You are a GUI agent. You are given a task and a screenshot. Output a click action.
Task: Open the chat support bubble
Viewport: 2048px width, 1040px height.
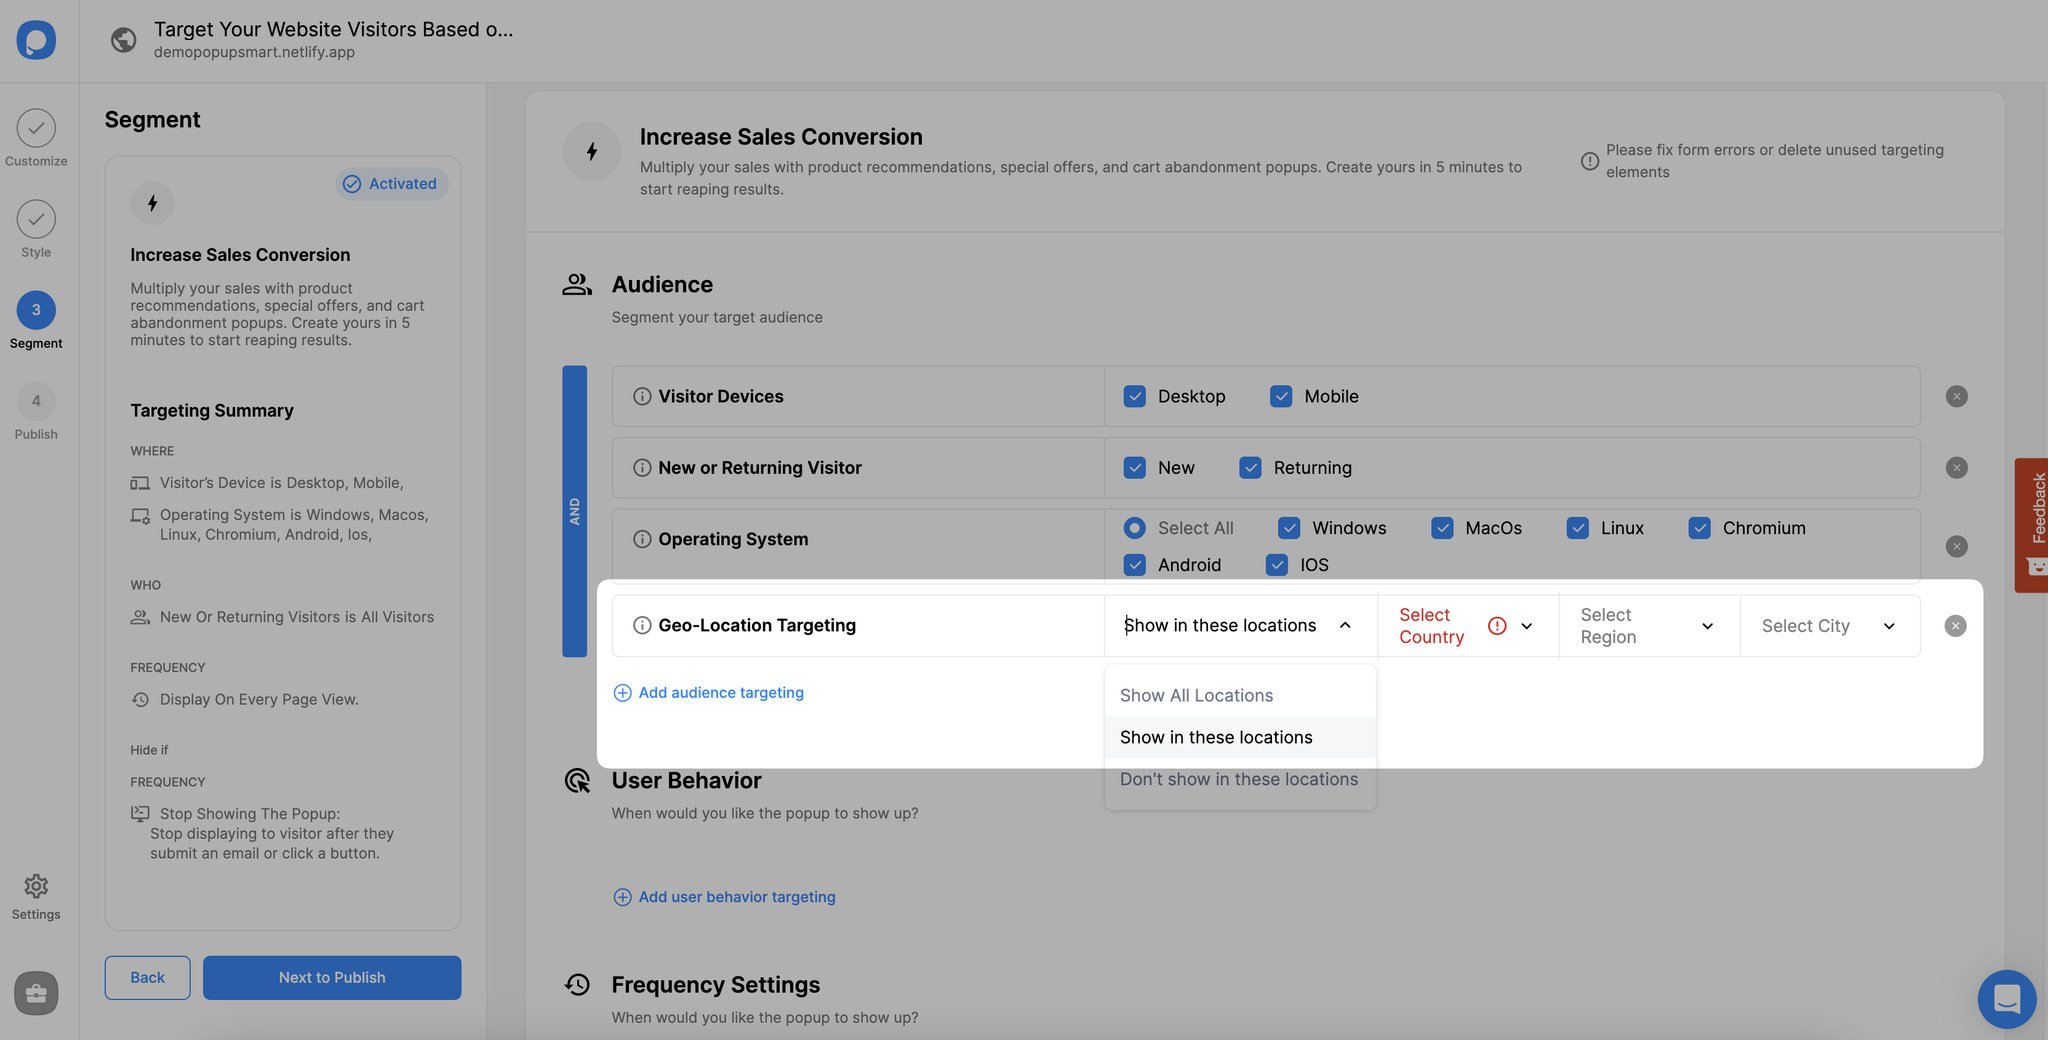(x=2006, y=998)
